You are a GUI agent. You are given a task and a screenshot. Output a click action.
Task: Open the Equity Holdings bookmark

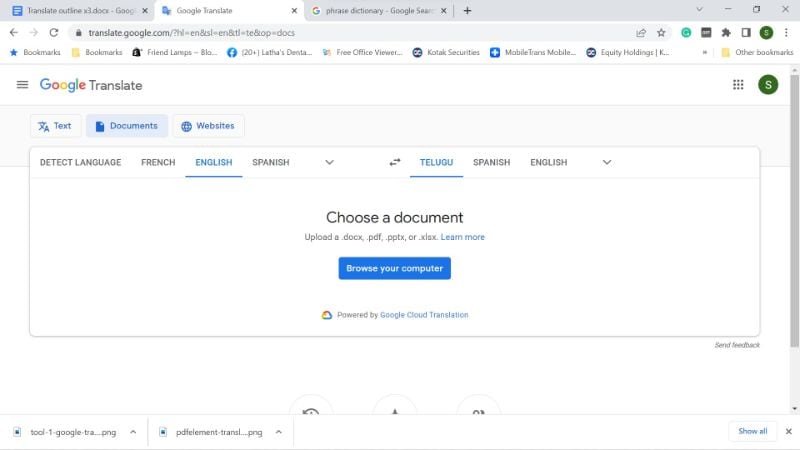click(628, 53)
